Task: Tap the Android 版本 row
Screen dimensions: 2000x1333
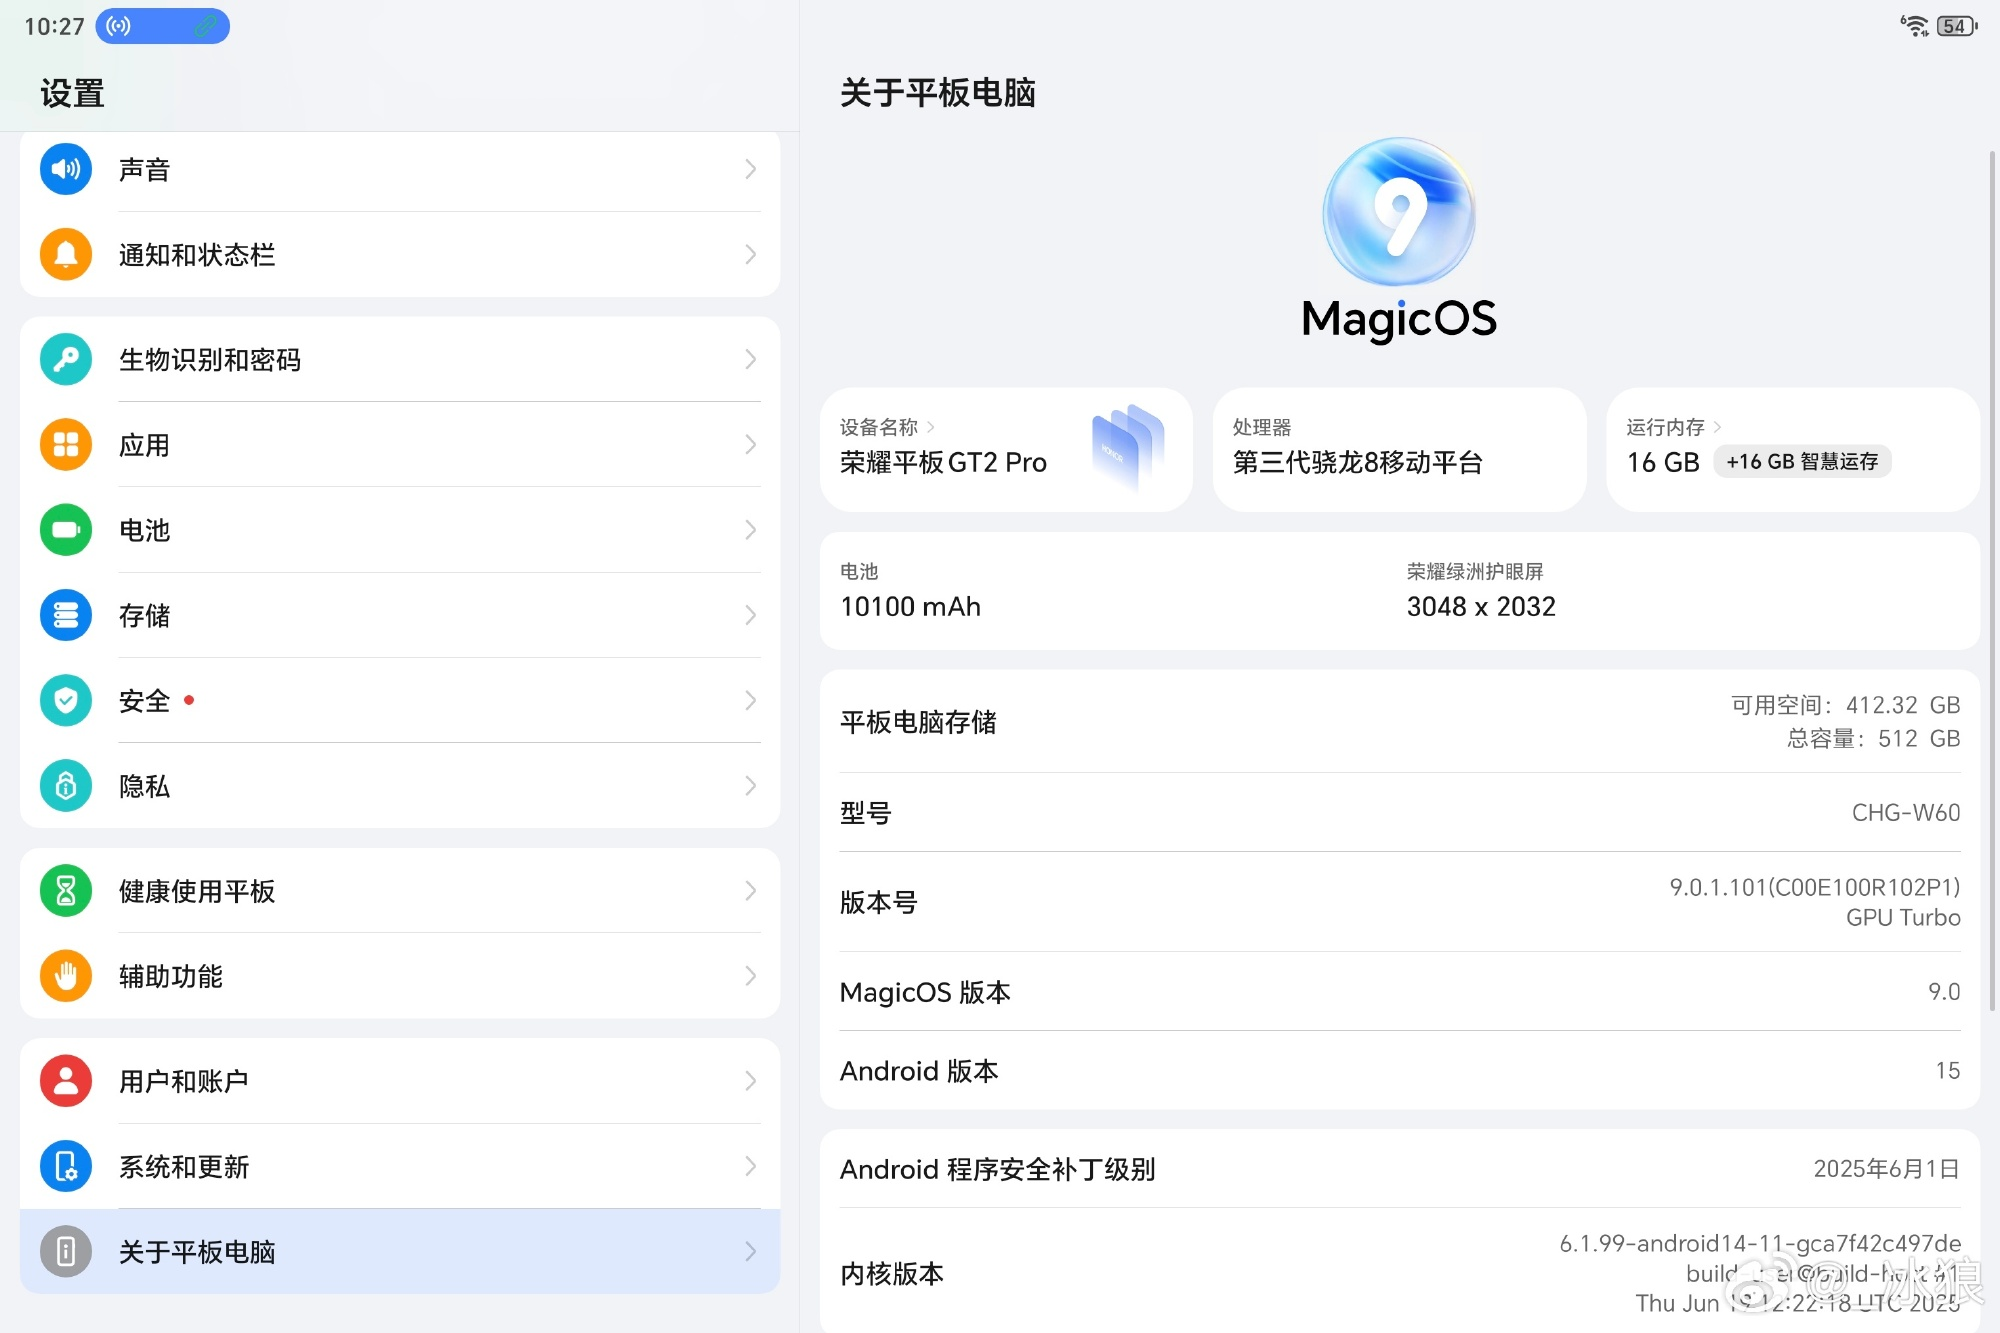Action: [1400, 1070]
